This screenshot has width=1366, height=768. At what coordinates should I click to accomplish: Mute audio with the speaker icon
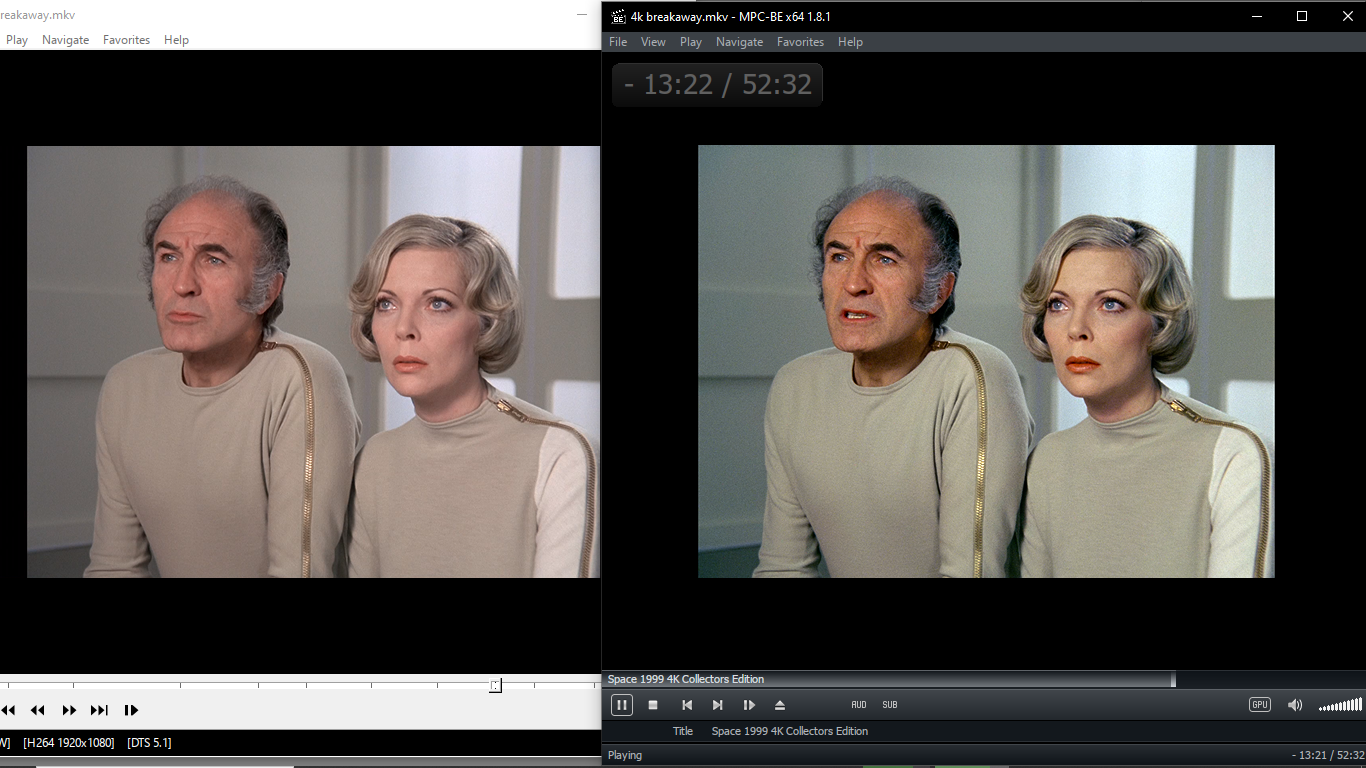(x=1295, y=705)
